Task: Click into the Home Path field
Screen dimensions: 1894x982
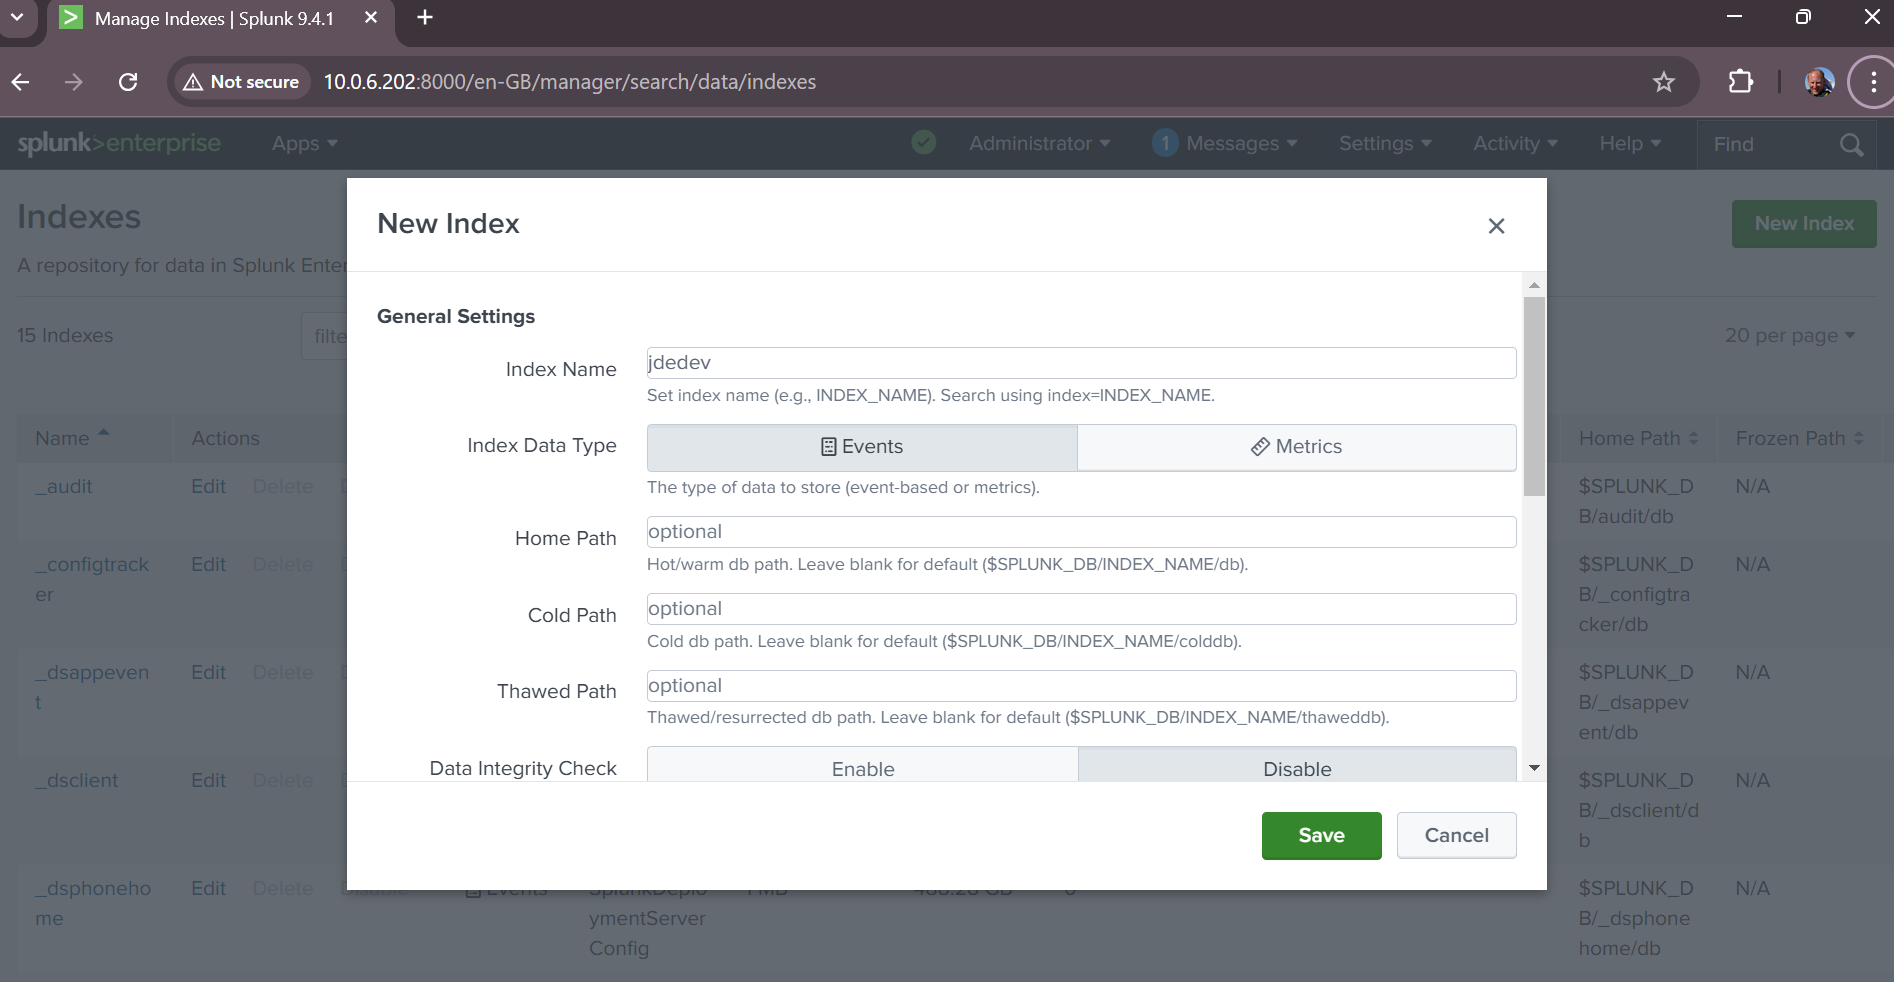Action: (x=1080, y=532)
